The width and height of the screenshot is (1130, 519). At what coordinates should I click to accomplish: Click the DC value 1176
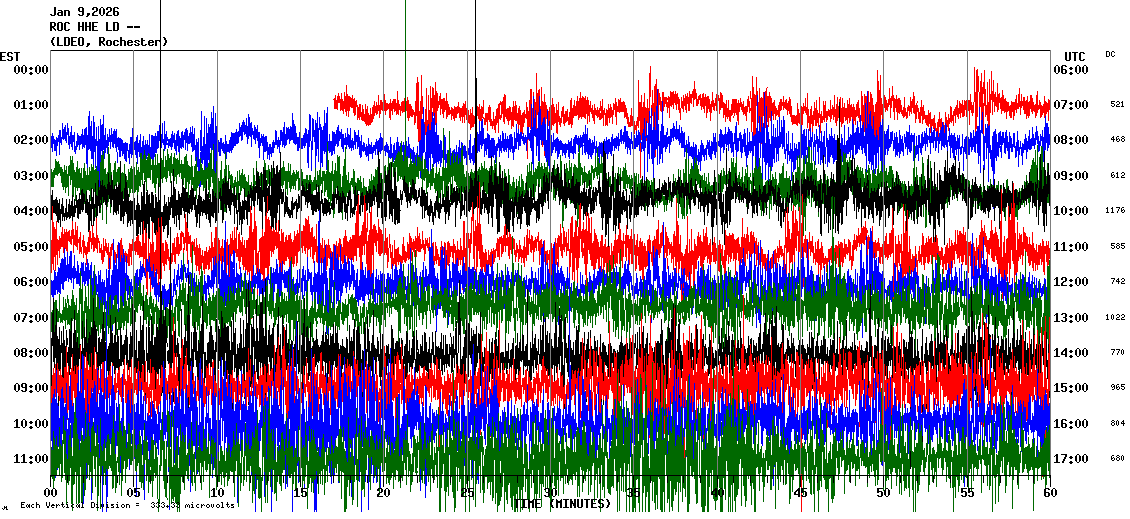pos(1116,211)
